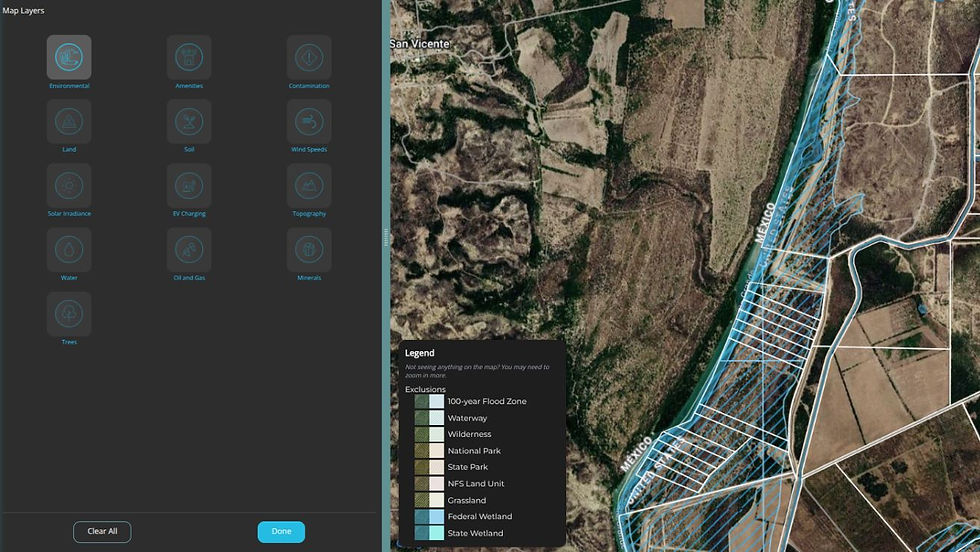Click the Map Layers panel title

(23, 11)
